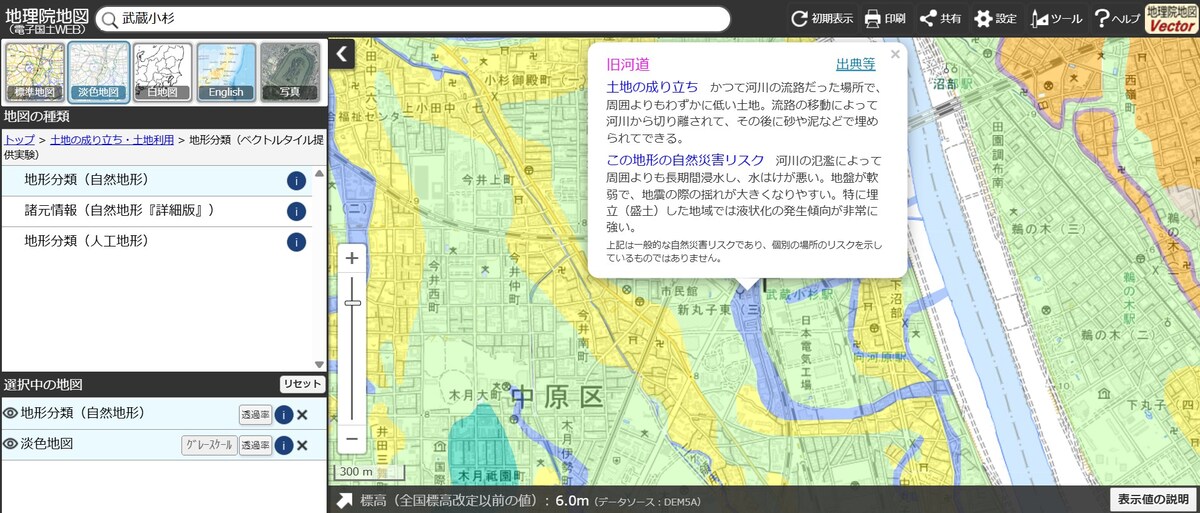The width and height of the screenshot is (1200, 513).
Task: Click the 中原区 map label
Action: [558, 398]
